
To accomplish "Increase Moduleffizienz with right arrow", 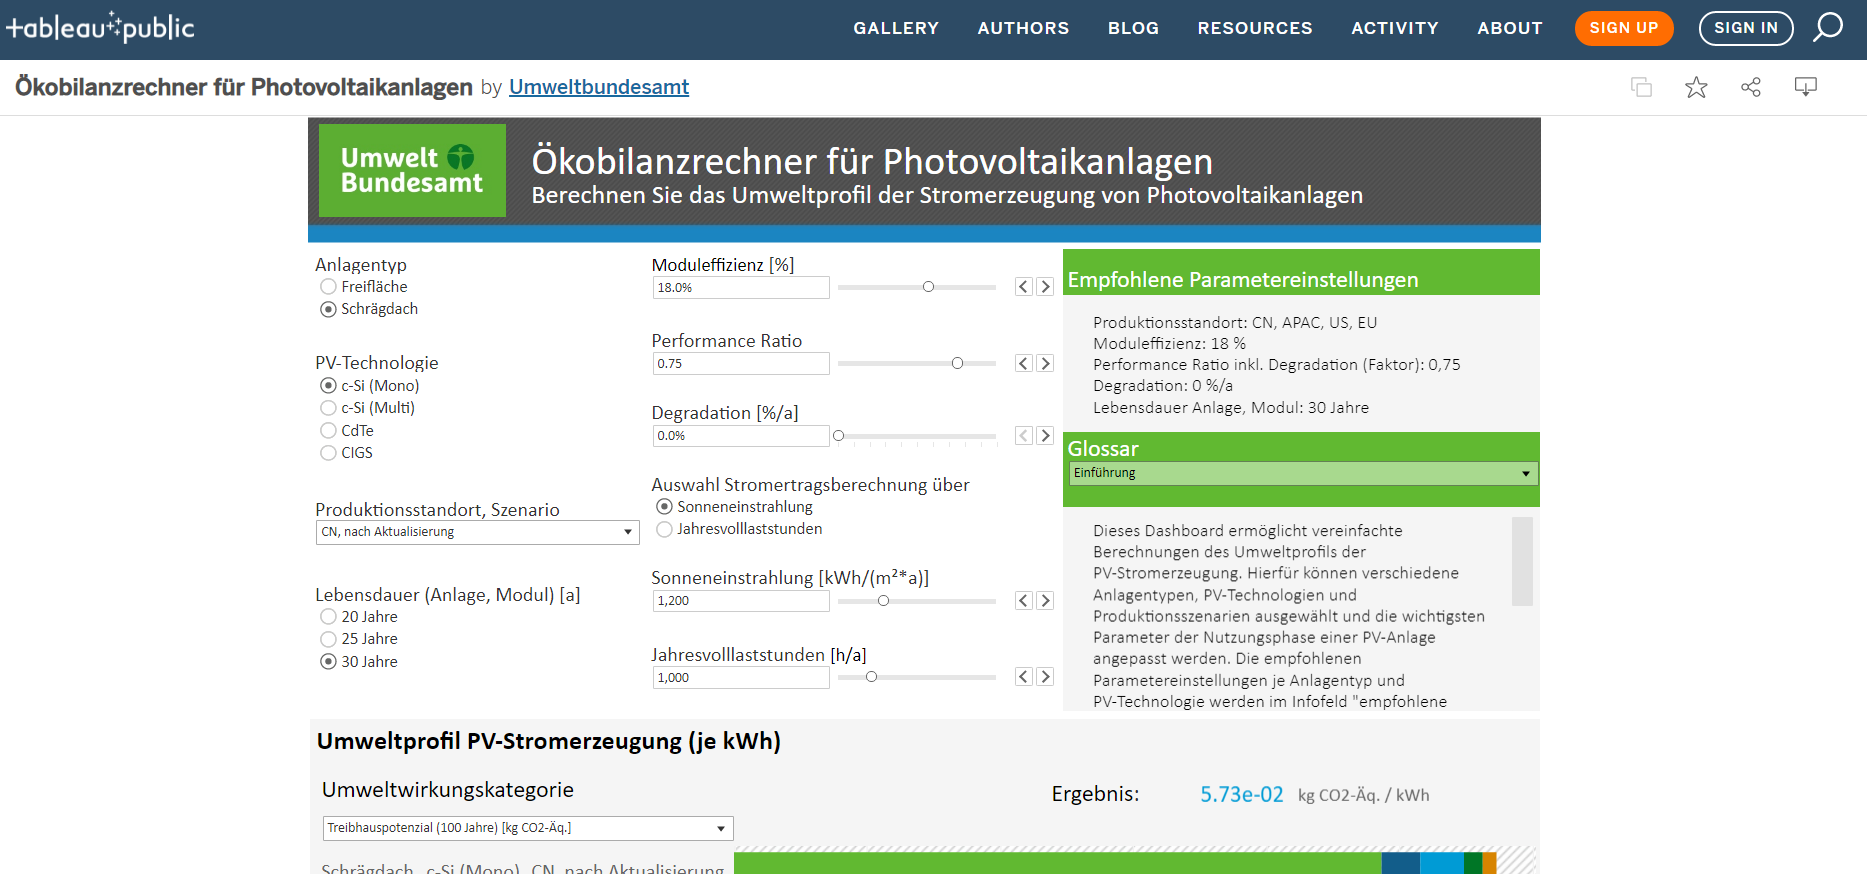I will point(1045,287).
